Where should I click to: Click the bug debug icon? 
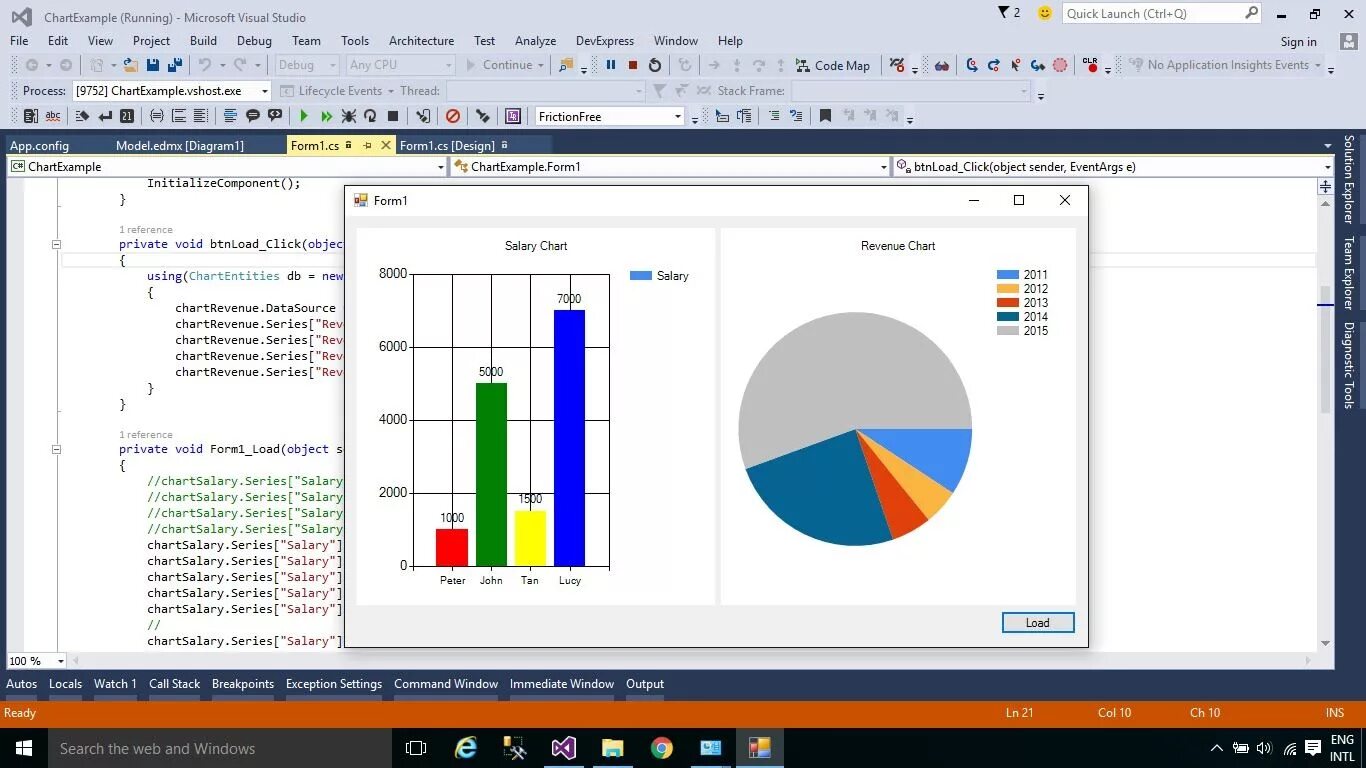tap(348, 116)
